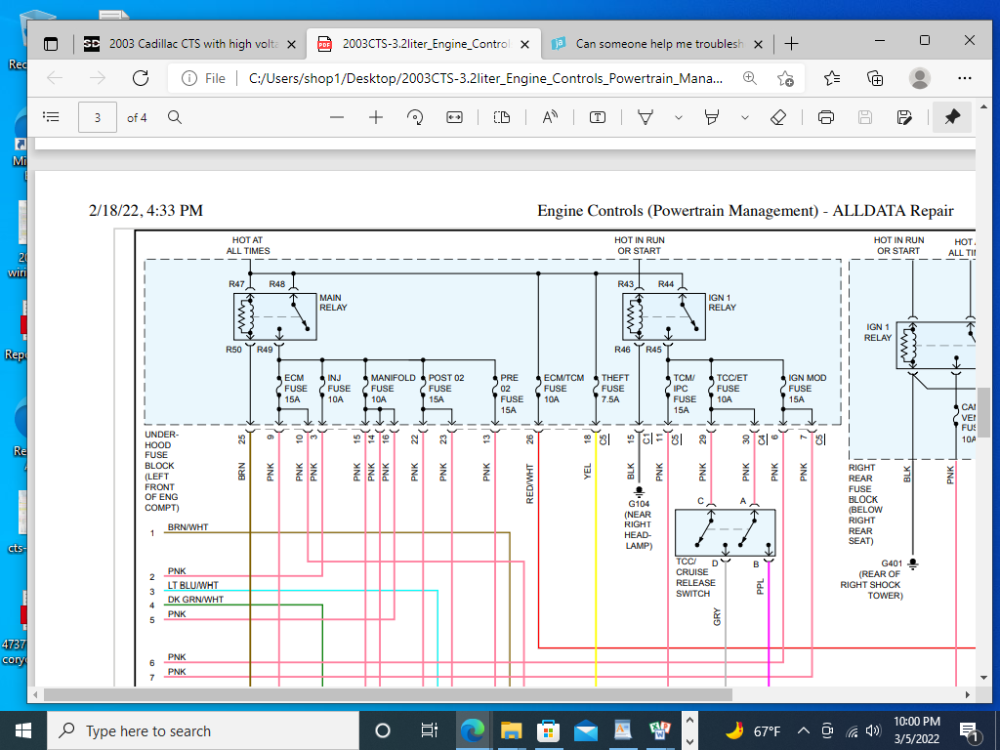Select the Erase tool in PDF toolbar
1000x750 pixels.
pos(779,117)
